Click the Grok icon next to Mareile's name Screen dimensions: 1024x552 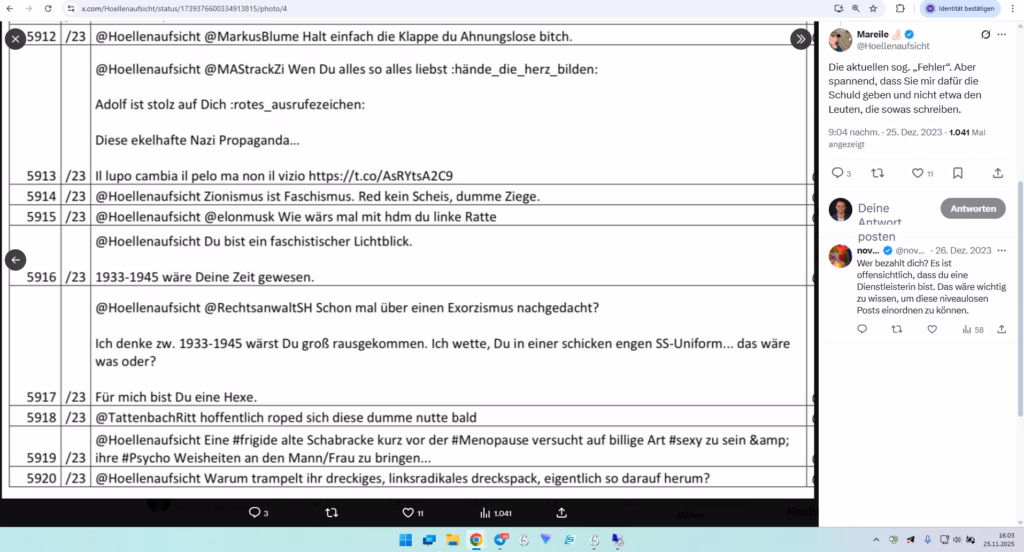(986, 34)
